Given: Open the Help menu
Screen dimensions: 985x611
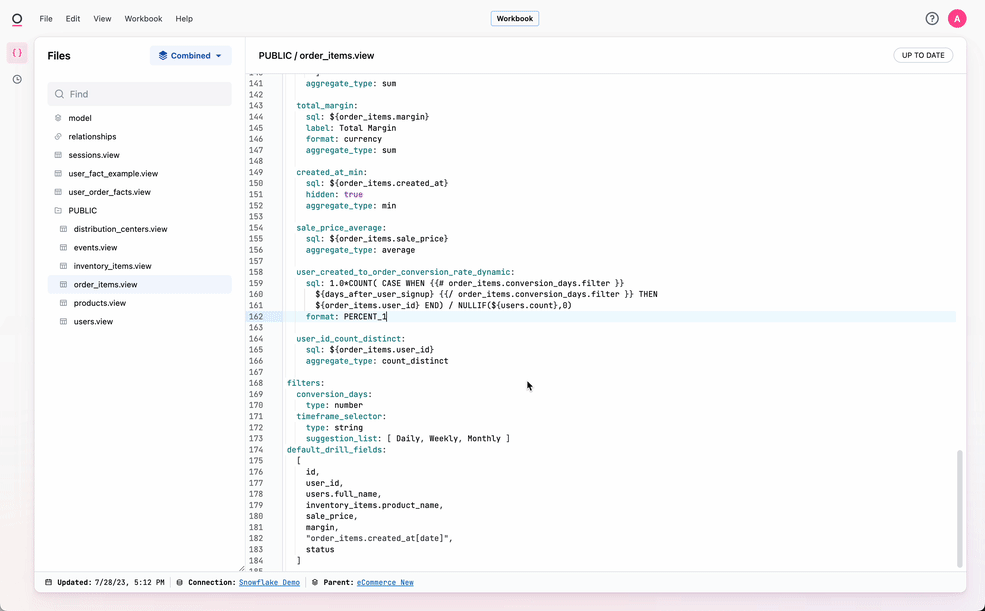Looking at the screenshot, I should [x=184, y=19].
